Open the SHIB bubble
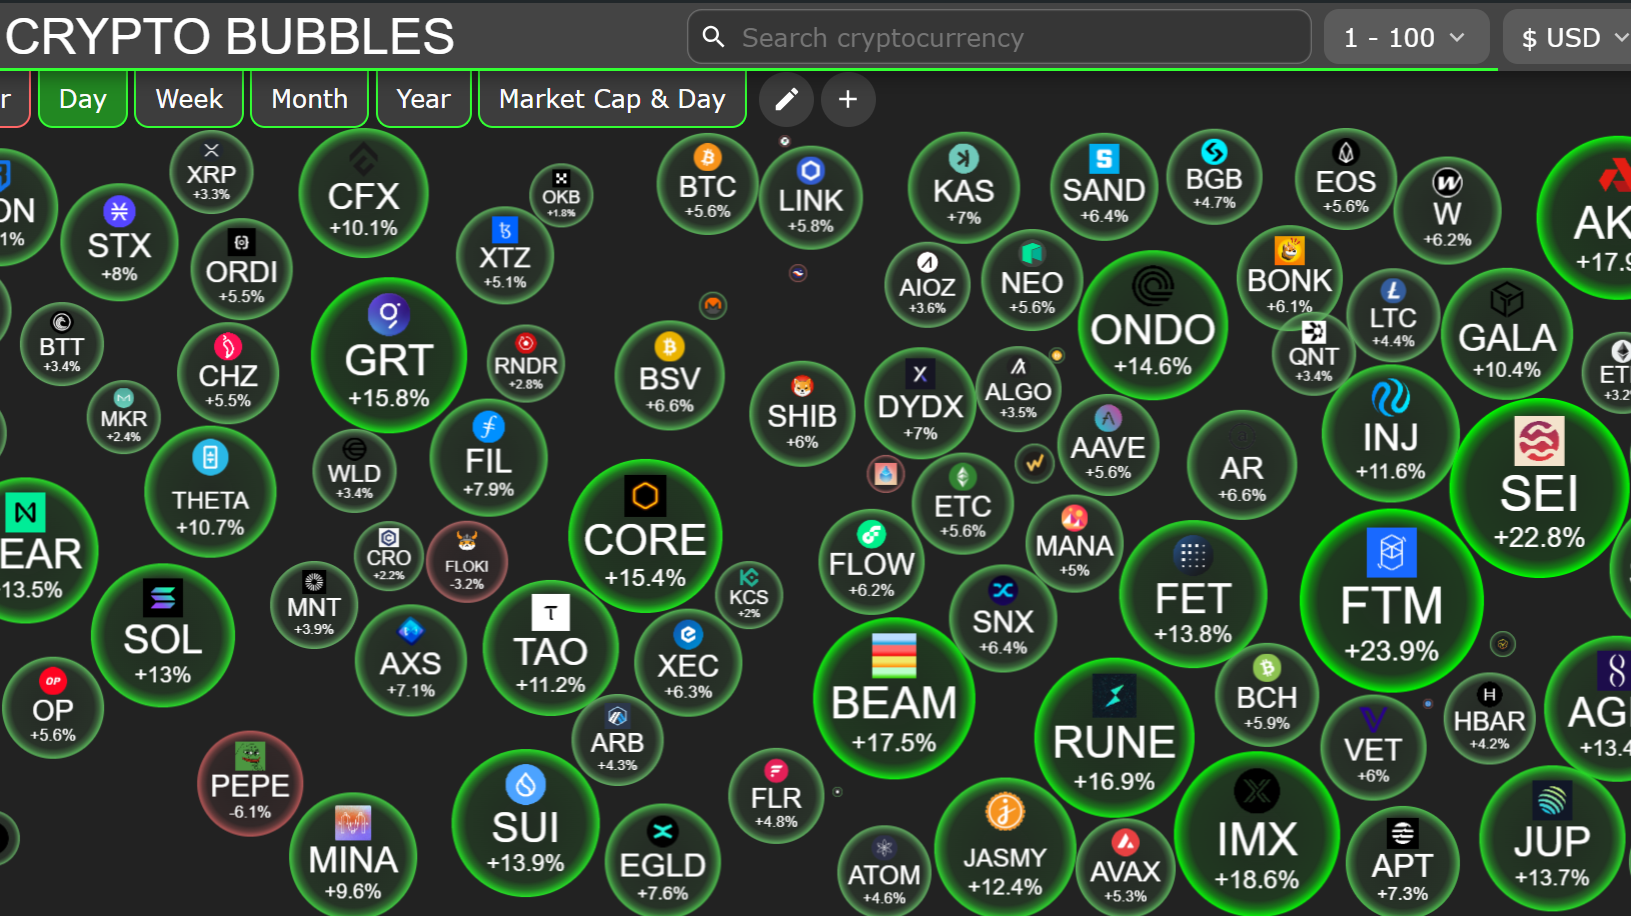Viewport: 1631px width, 916px height. 801,415
